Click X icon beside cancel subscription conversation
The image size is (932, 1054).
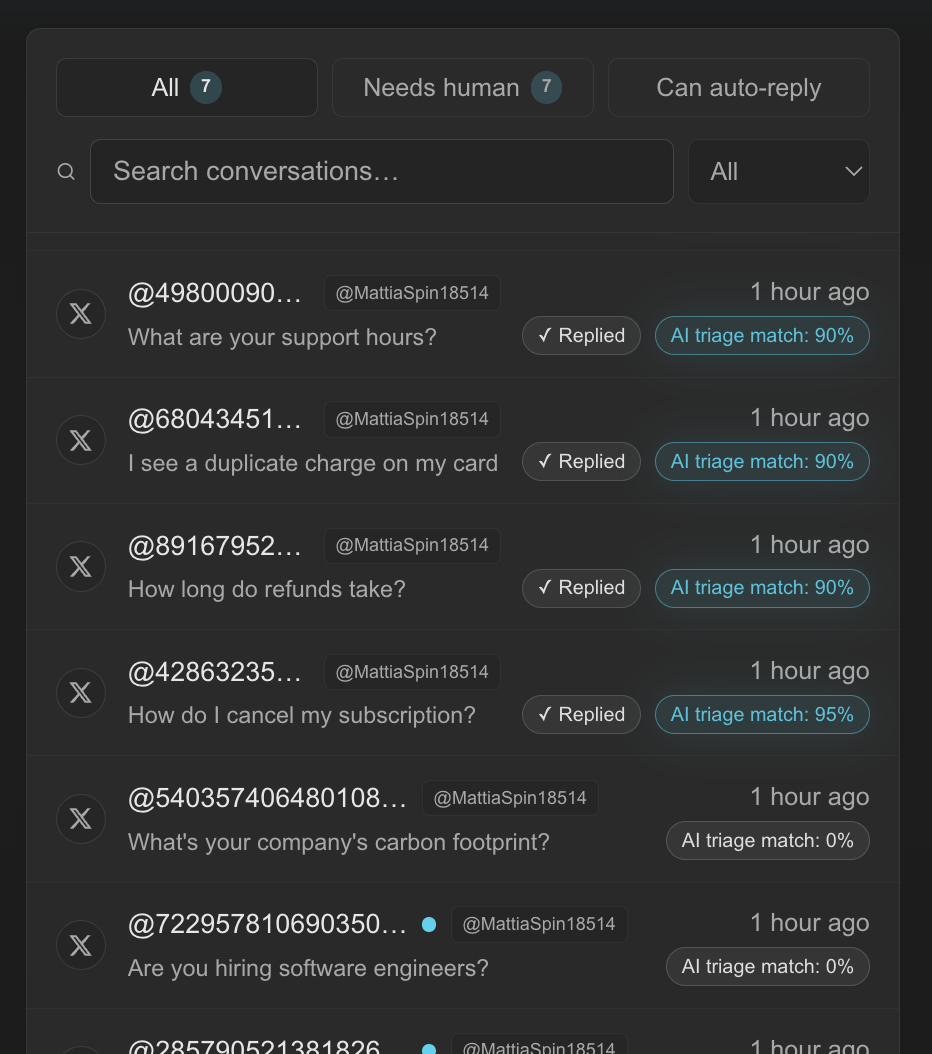(81, 693)
